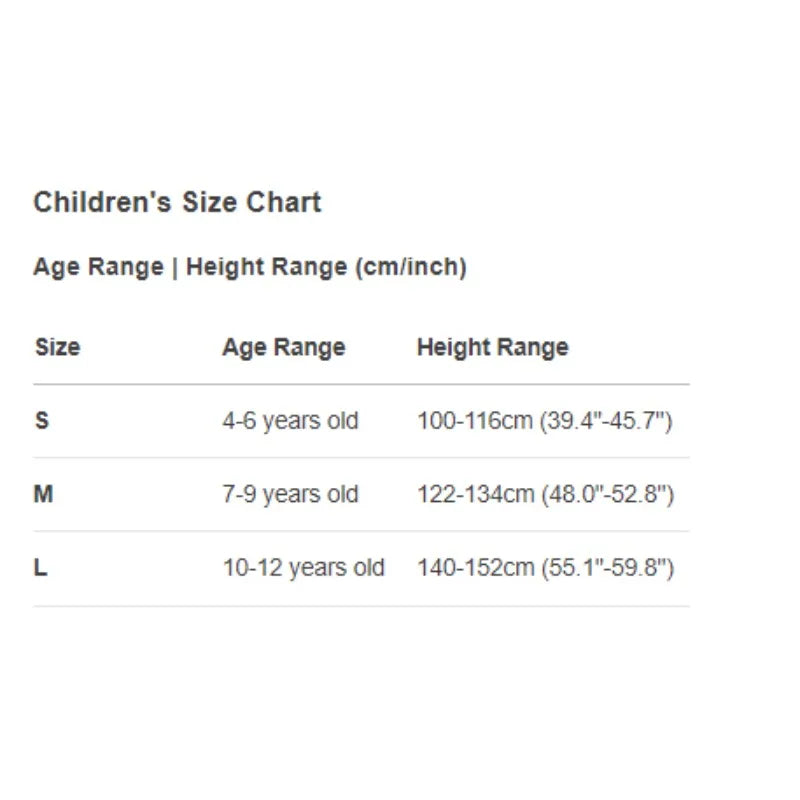Click the "S" size row label
The width and height of the screenshot is (800, 800).
42,421
